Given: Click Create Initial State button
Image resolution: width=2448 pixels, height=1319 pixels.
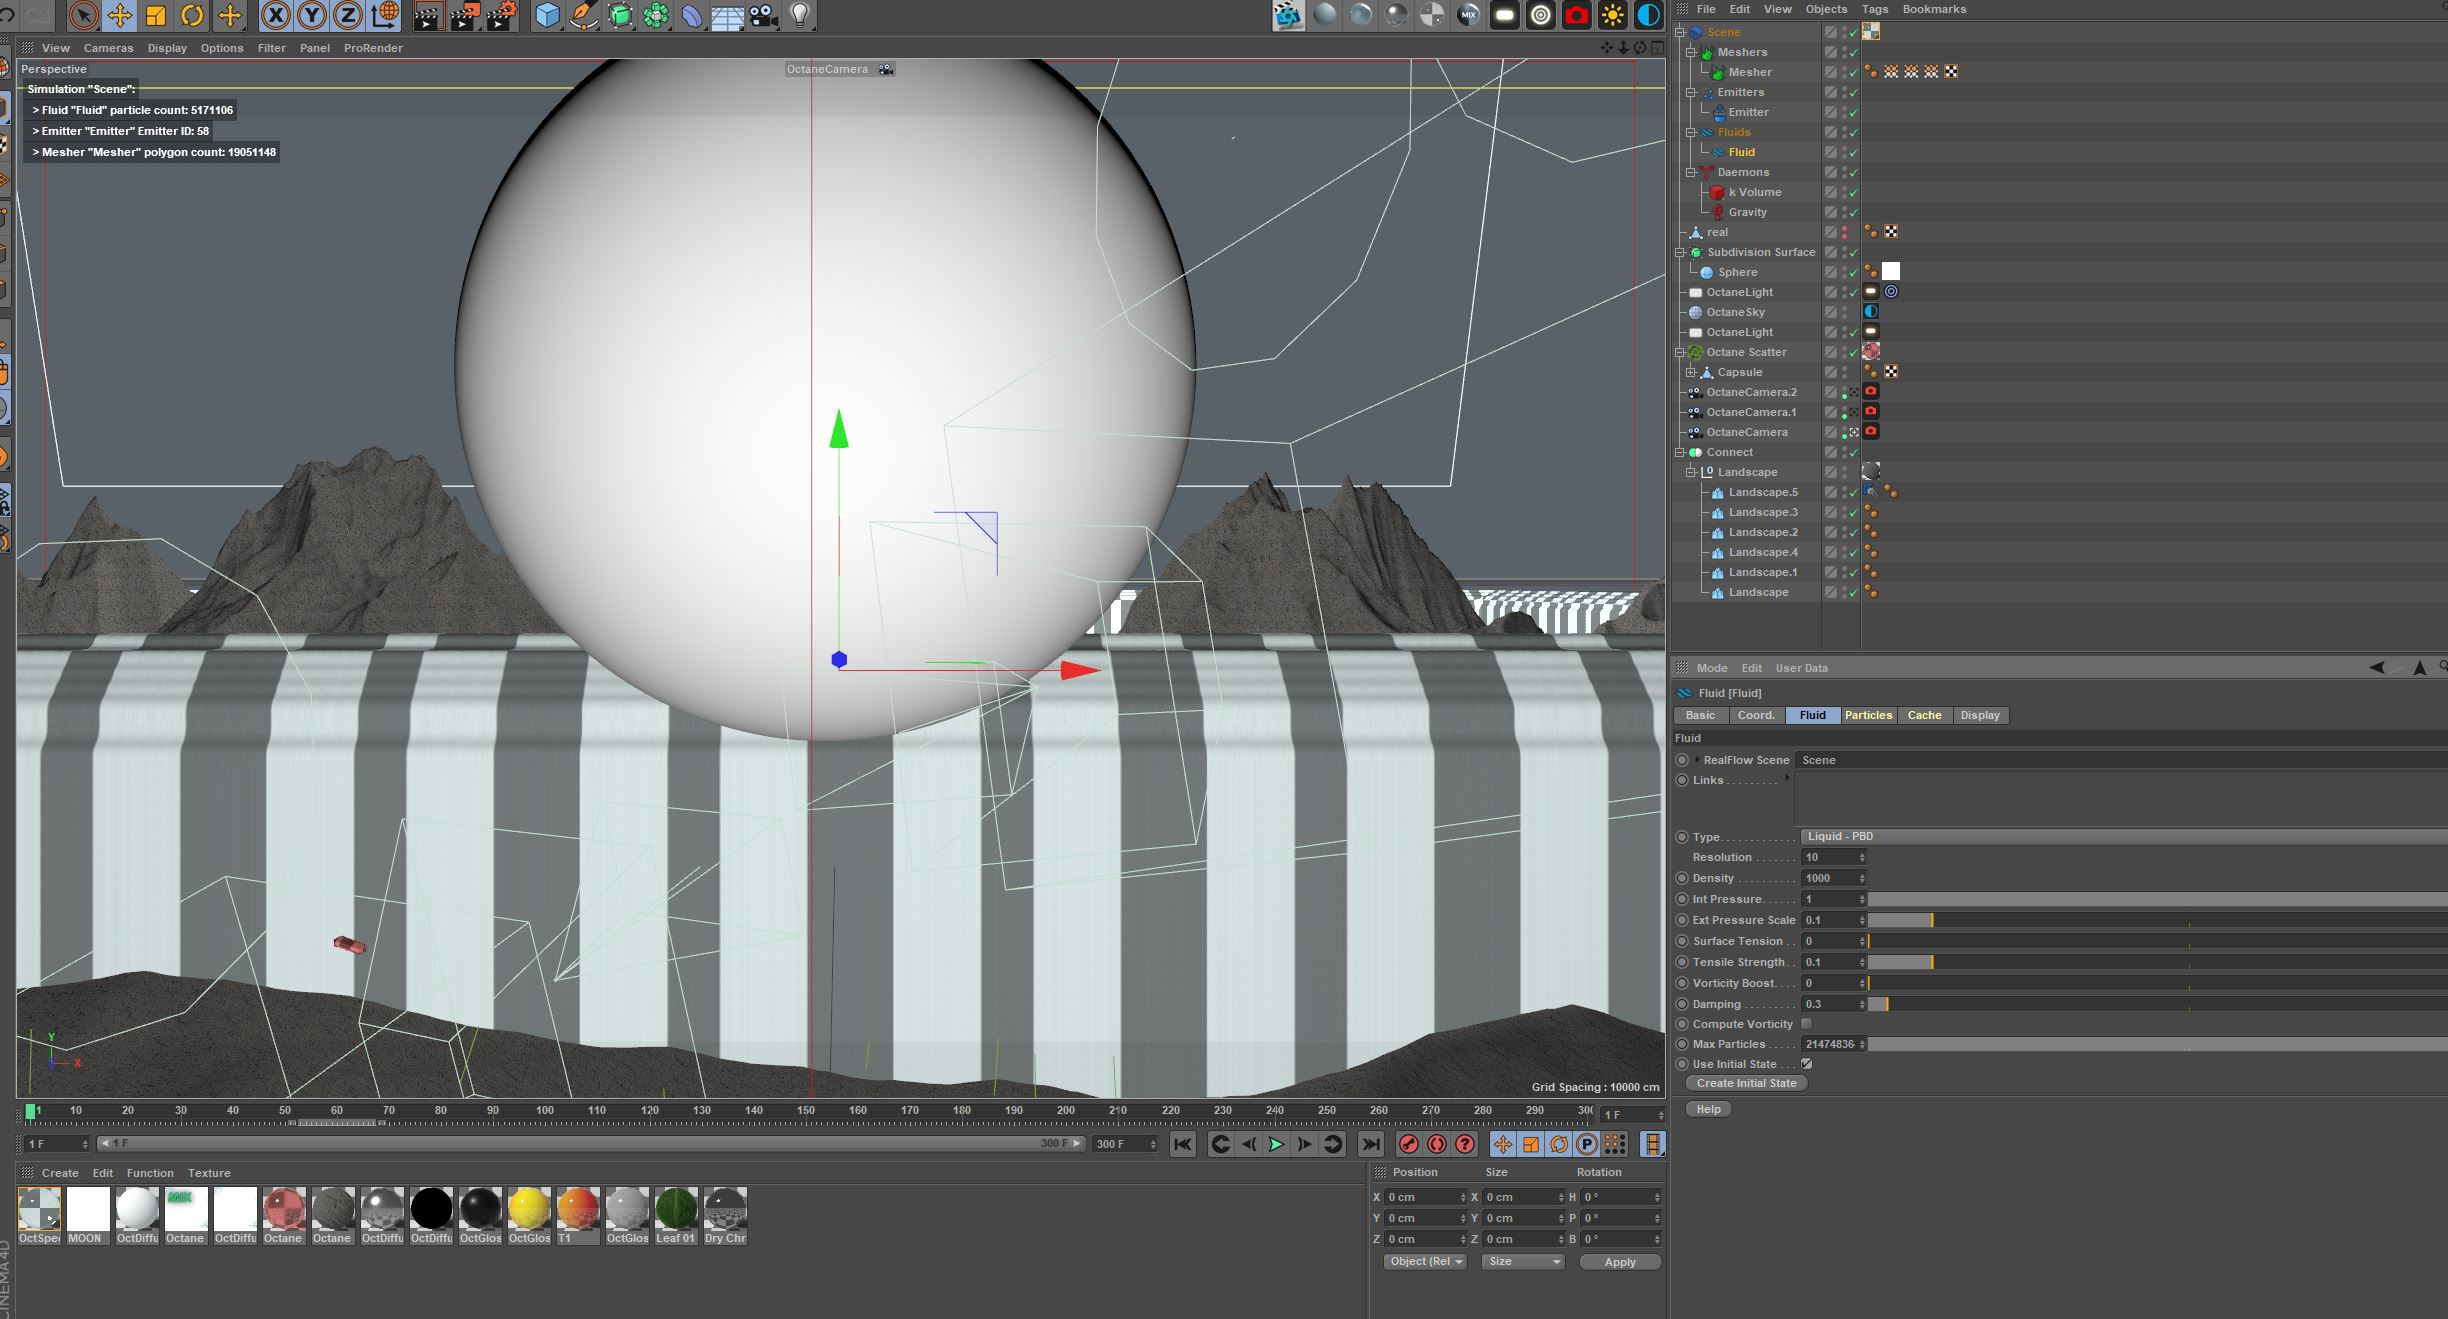Looking at the screenshot, I should tap(1746, 1083).
